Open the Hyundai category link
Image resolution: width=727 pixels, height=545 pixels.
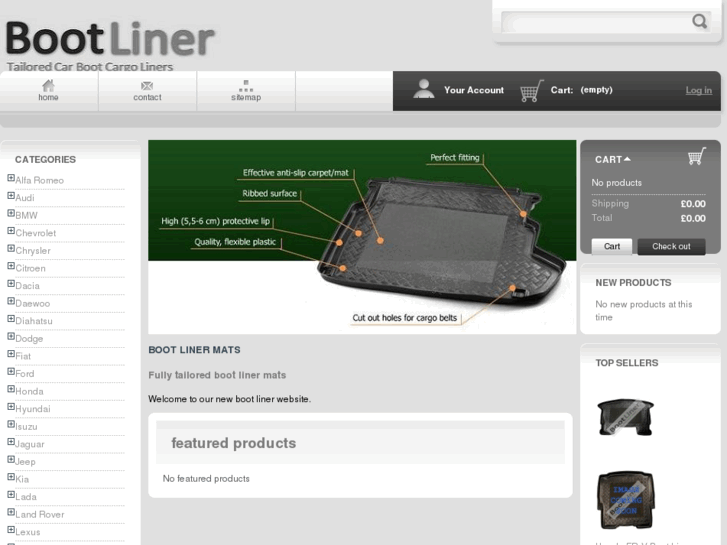pyautogui.click(x=33, y=410)
